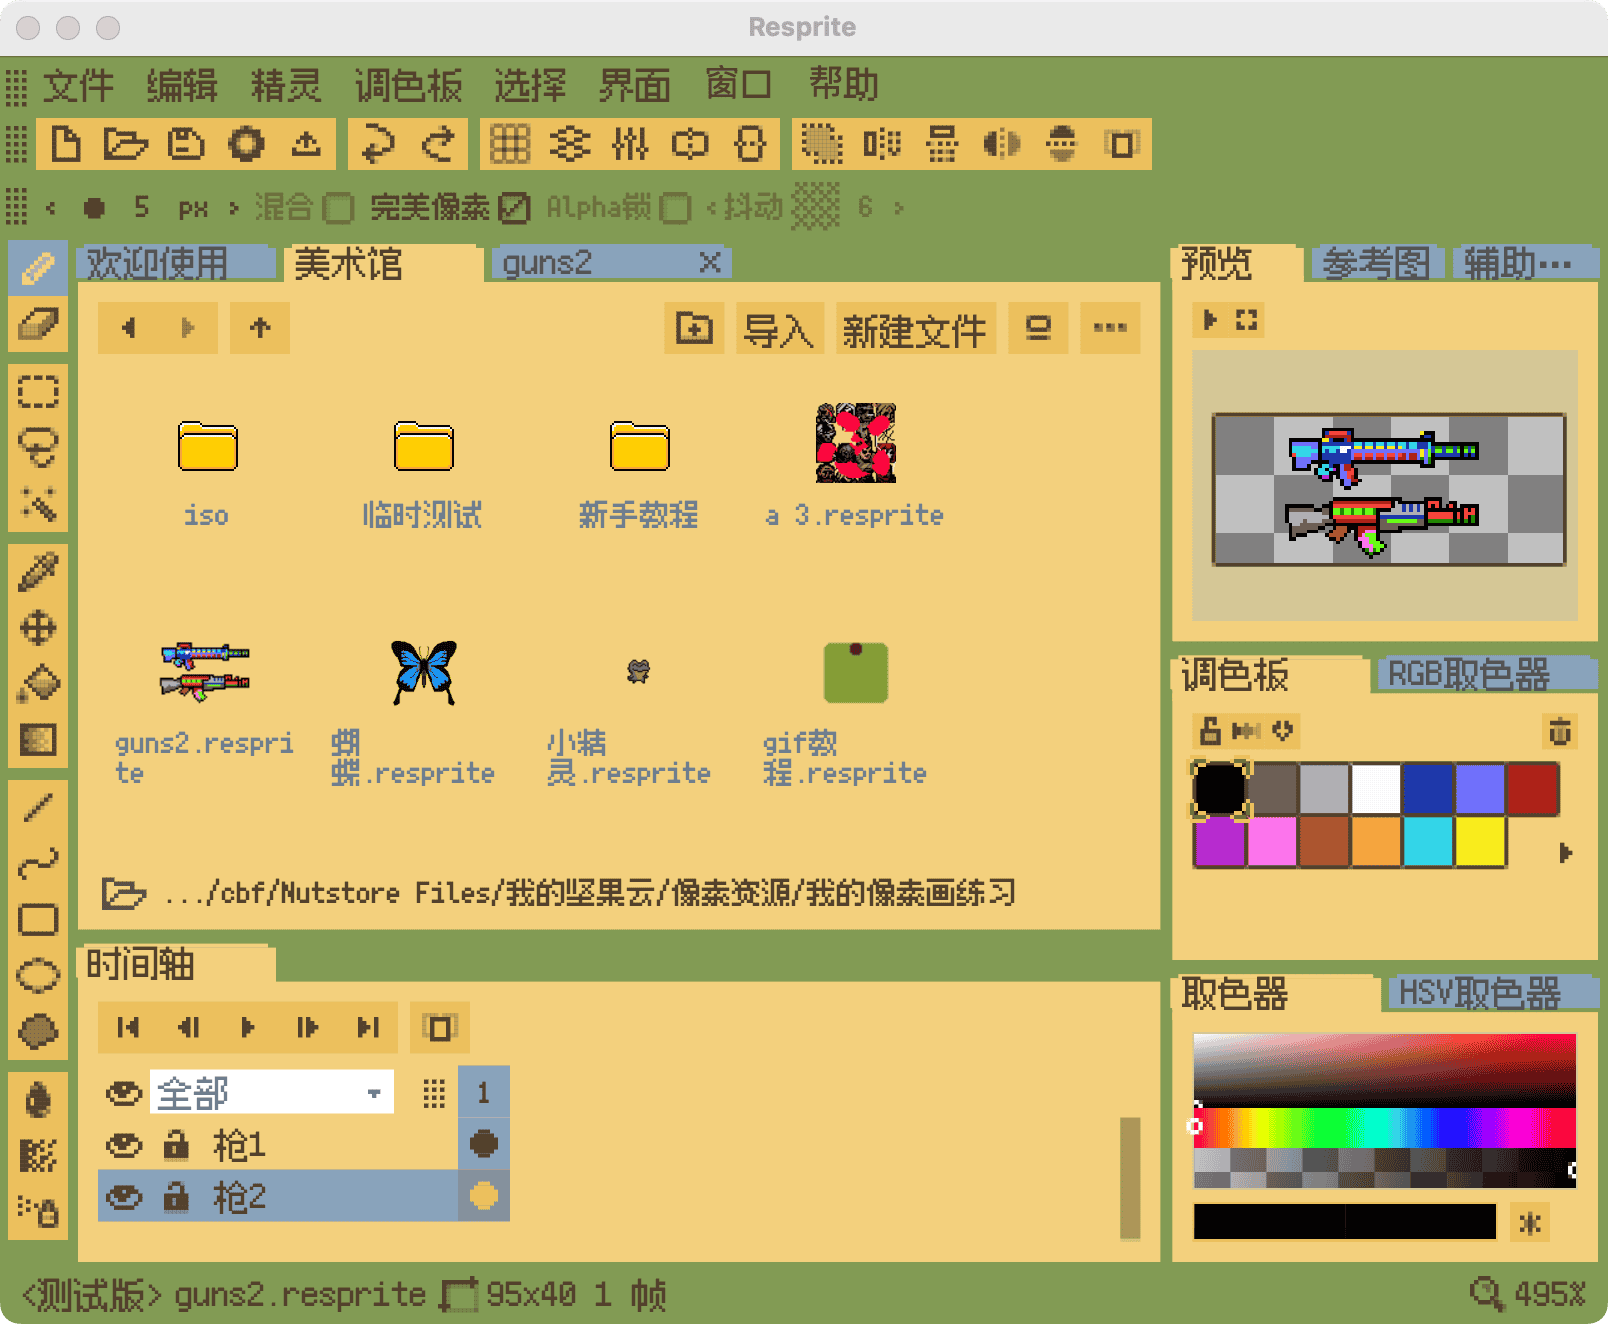Click the 新建文件 button
1608x1324 pixels.
coord(914,329)
